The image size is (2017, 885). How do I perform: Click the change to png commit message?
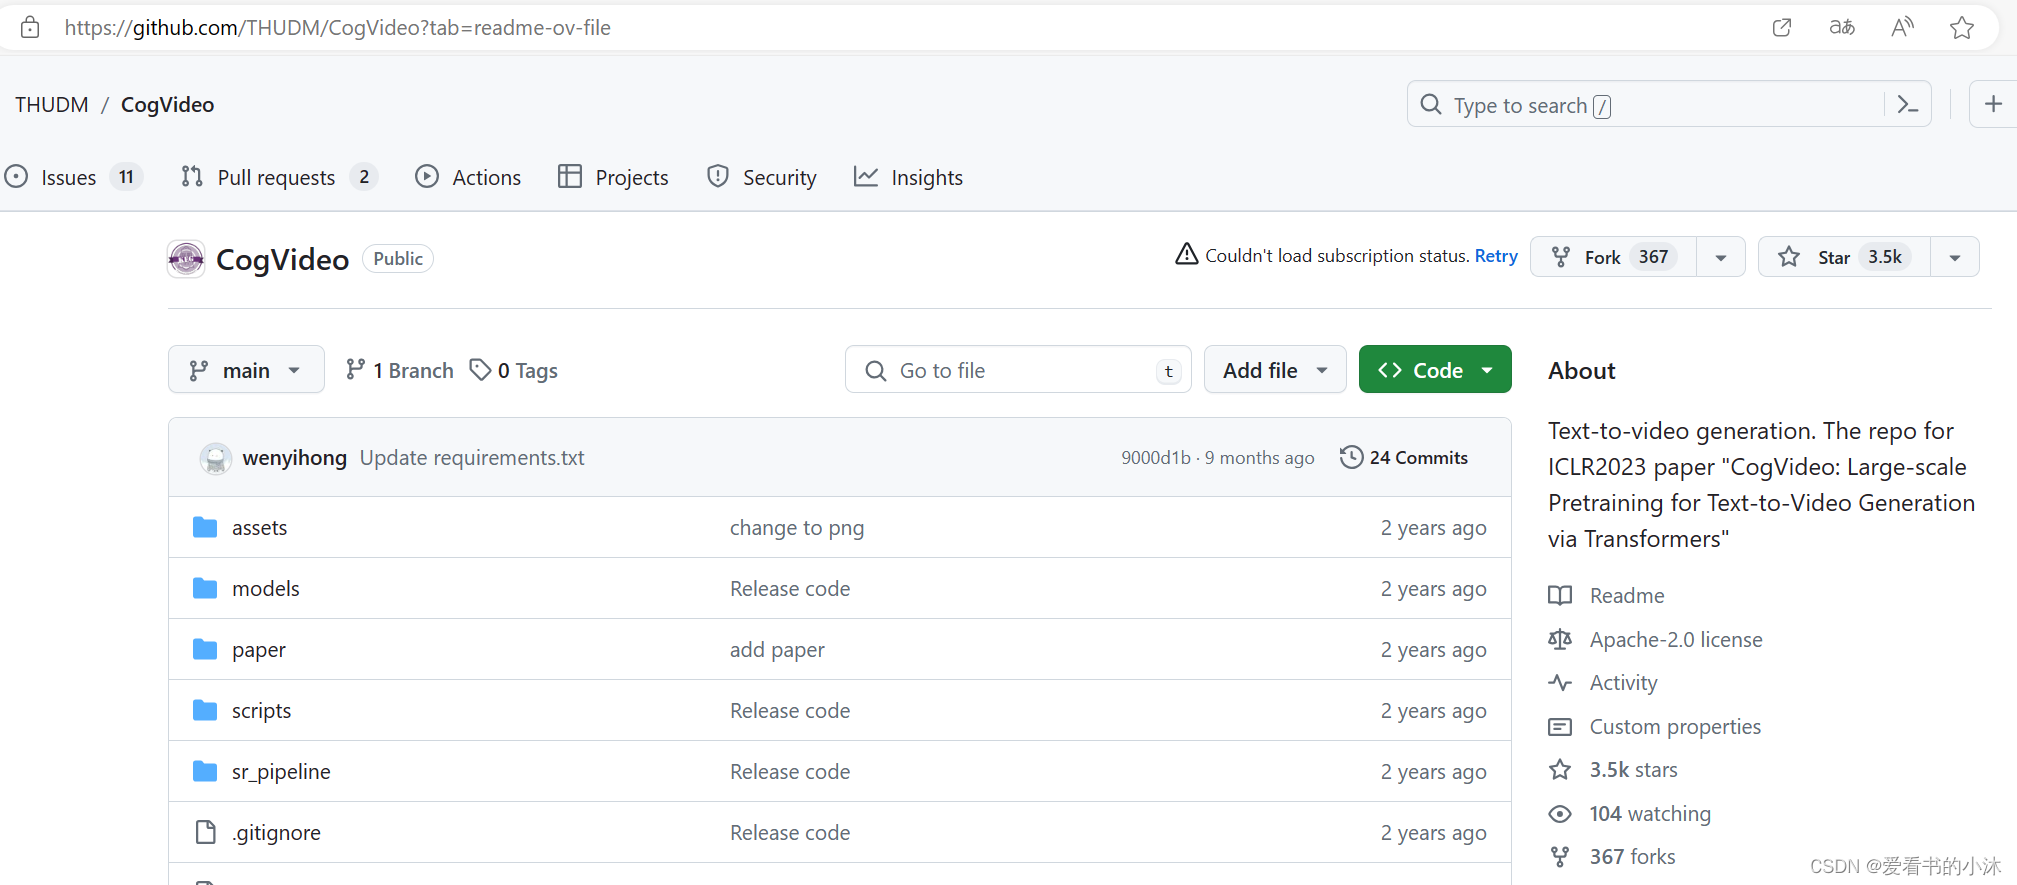click(797, 528)
